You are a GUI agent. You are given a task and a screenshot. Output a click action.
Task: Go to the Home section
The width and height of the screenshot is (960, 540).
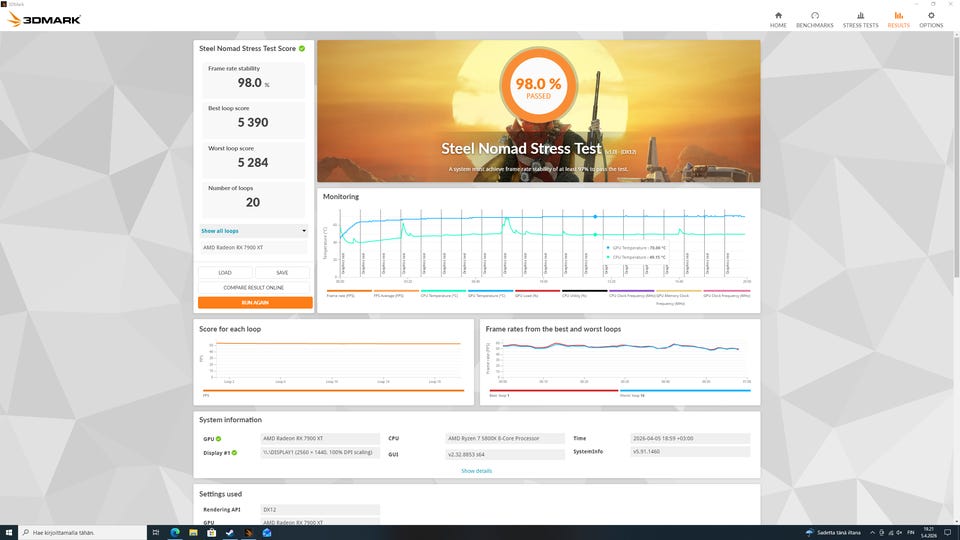pos(778,20)
